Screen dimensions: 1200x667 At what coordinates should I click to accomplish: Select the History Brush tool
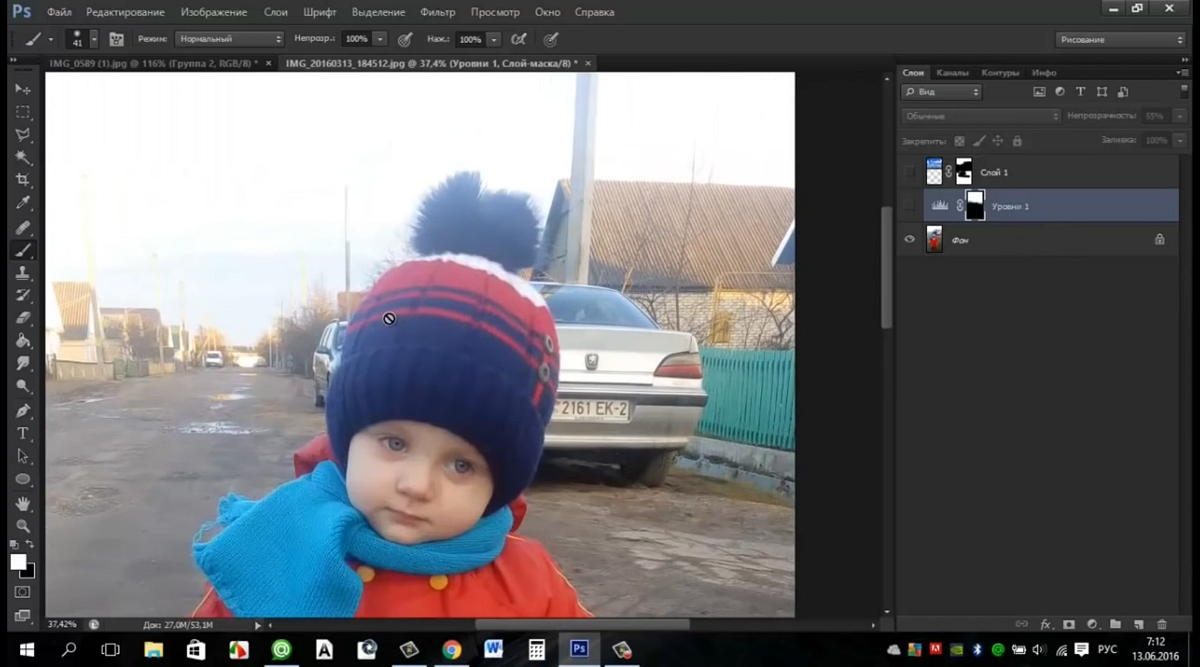click(22, 296)
